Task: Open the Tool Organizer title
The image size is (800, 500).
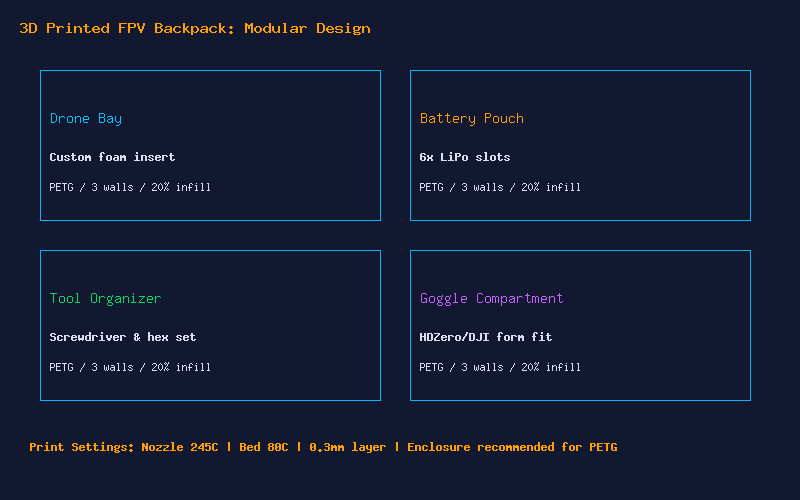Action: pyautogui.click(x=105, y=298)
